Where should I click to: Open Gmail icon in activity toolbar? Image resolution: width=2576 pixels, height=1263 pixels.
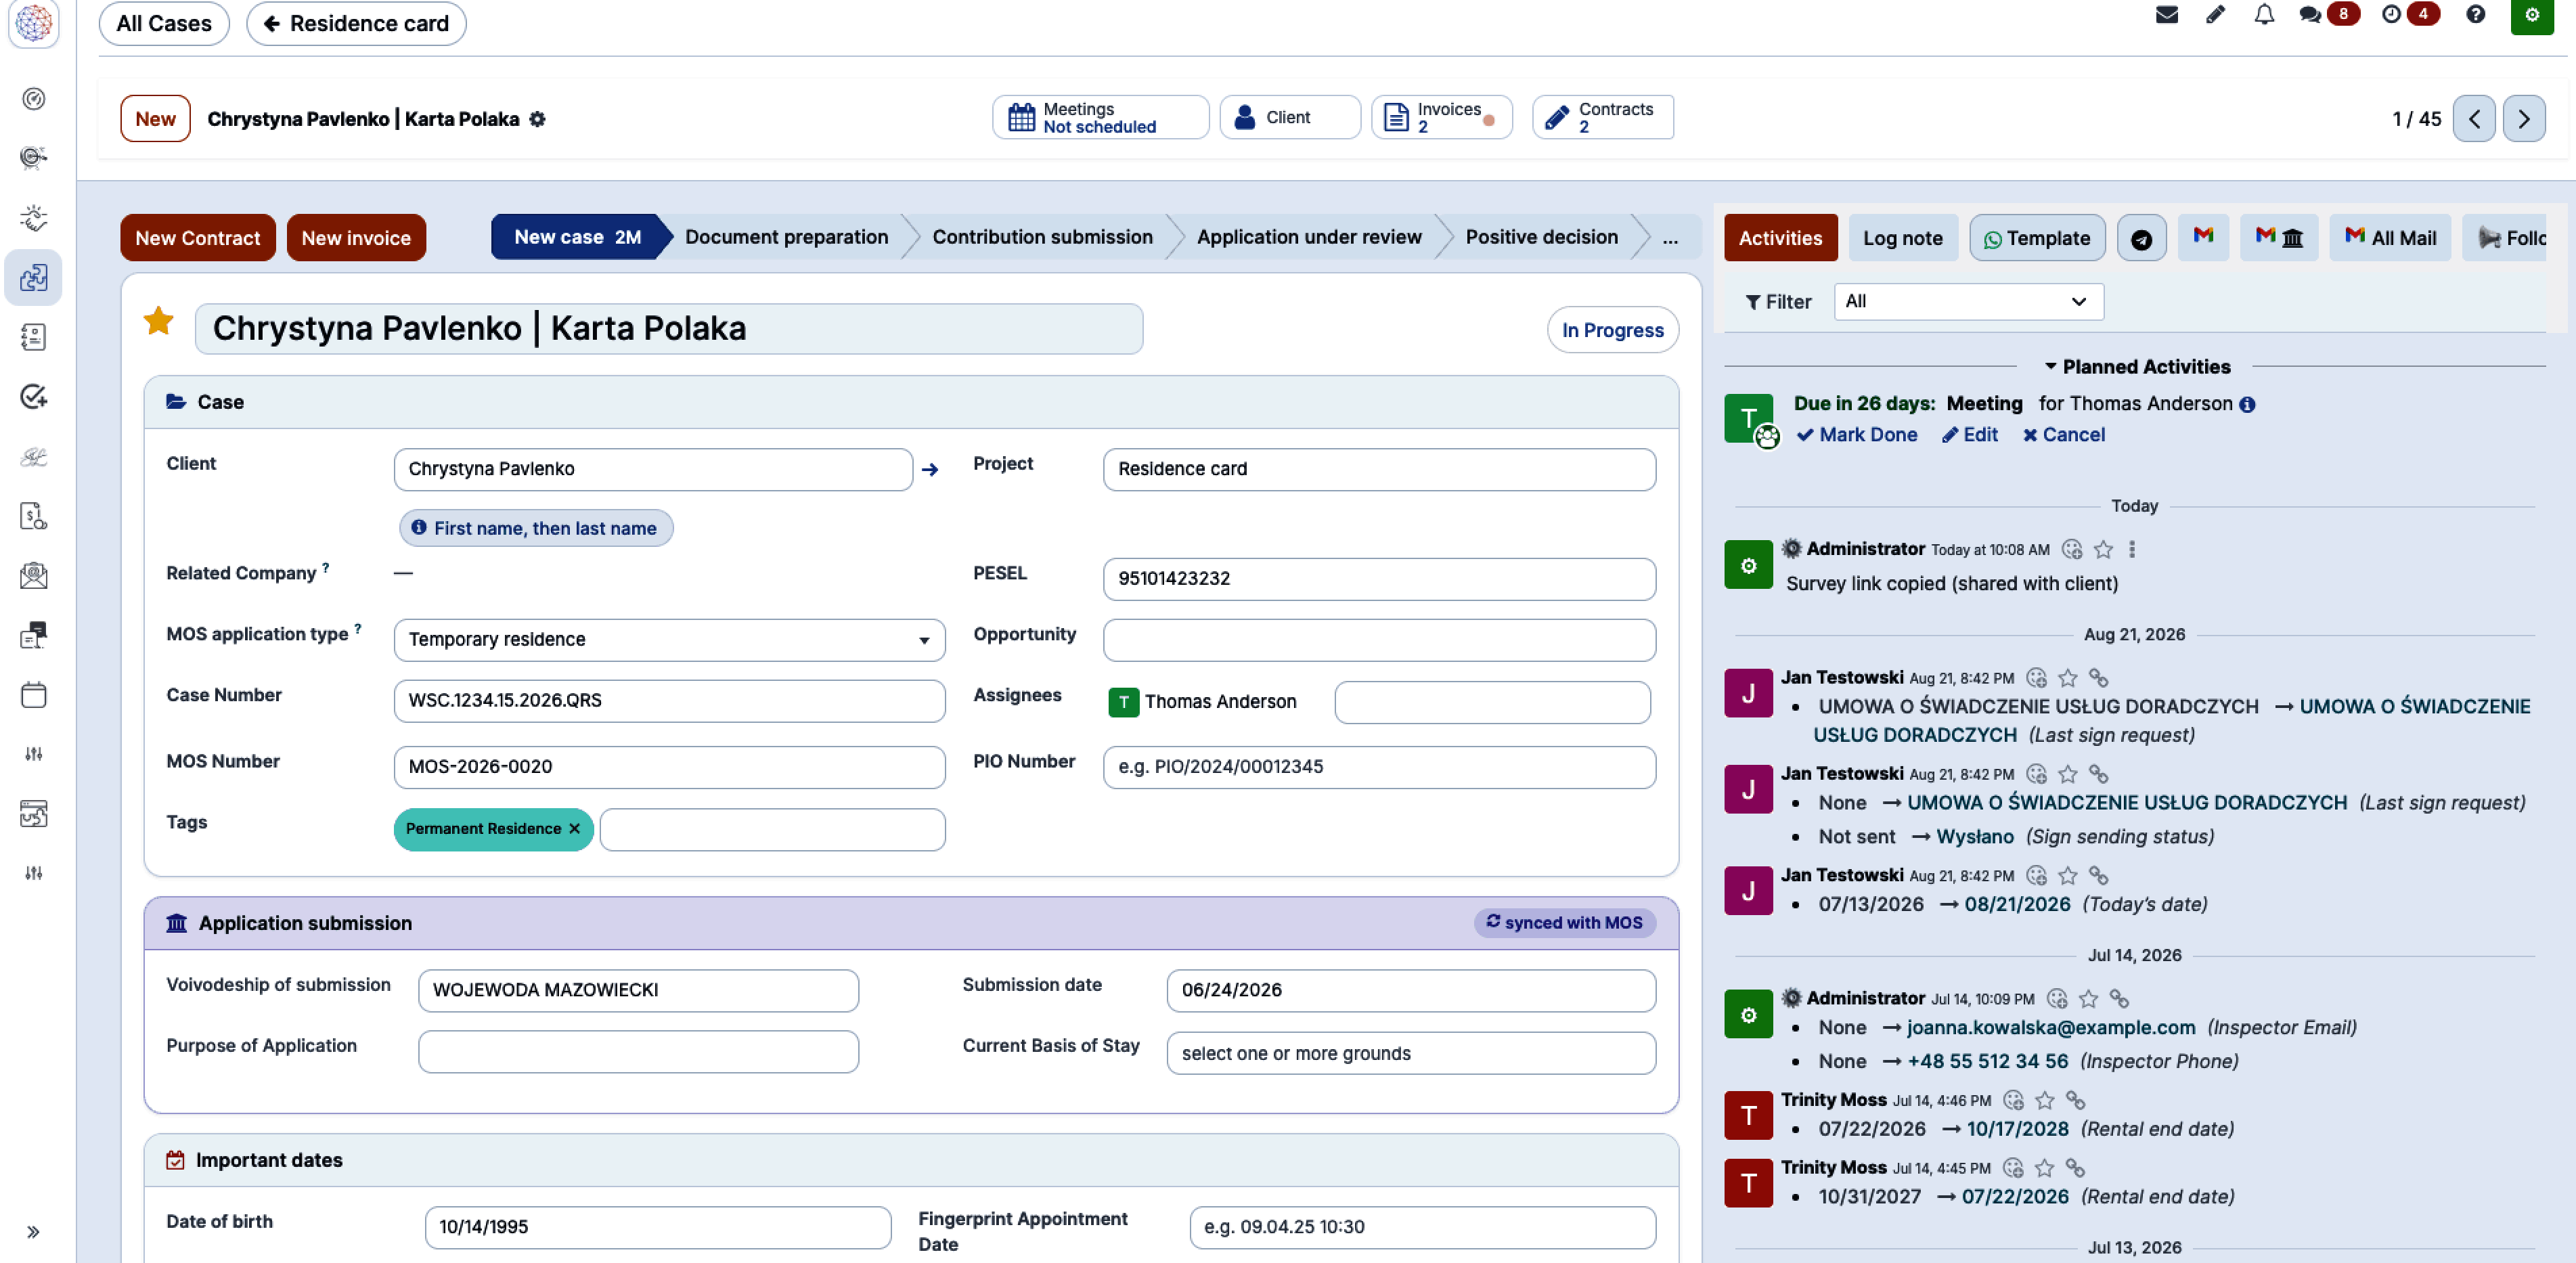coord(2203,237)
